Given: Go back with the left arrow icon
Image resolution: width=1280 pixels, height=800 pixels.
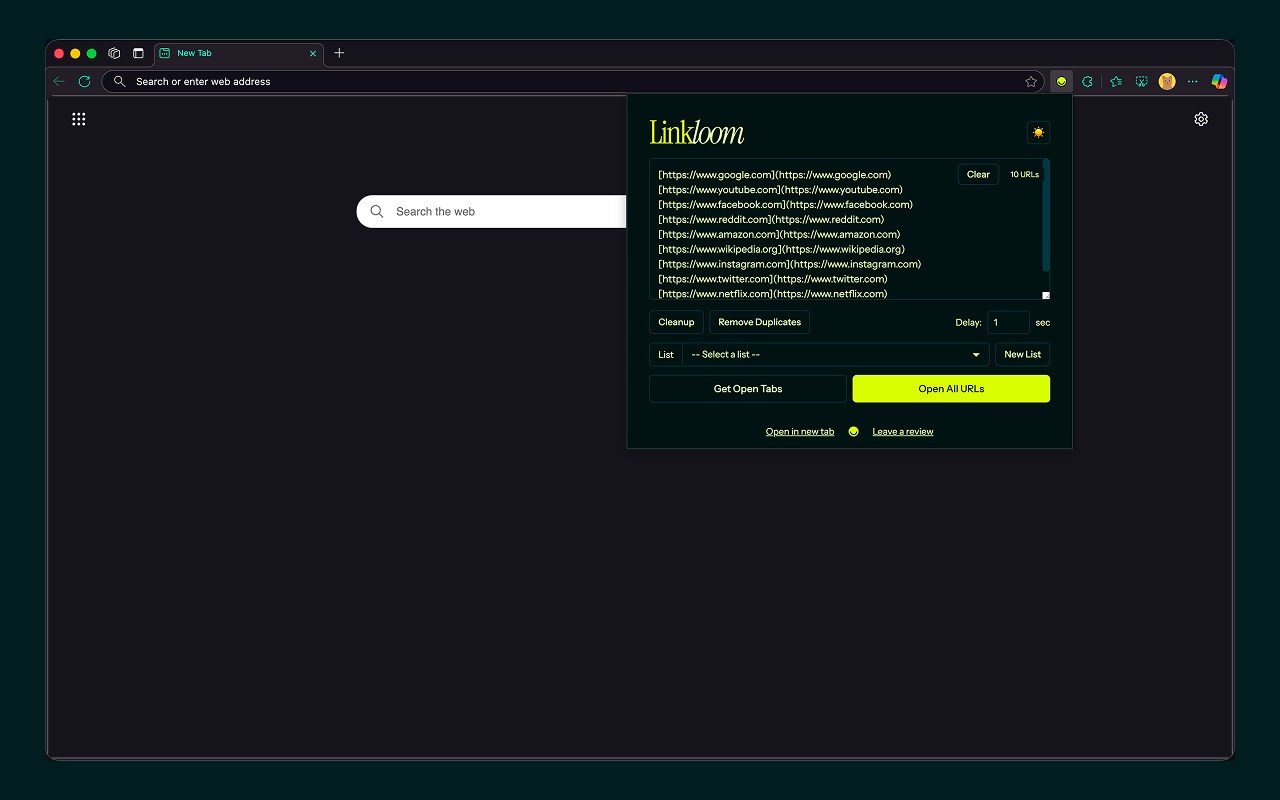Looking at the screenshot, I should (59, 82).
